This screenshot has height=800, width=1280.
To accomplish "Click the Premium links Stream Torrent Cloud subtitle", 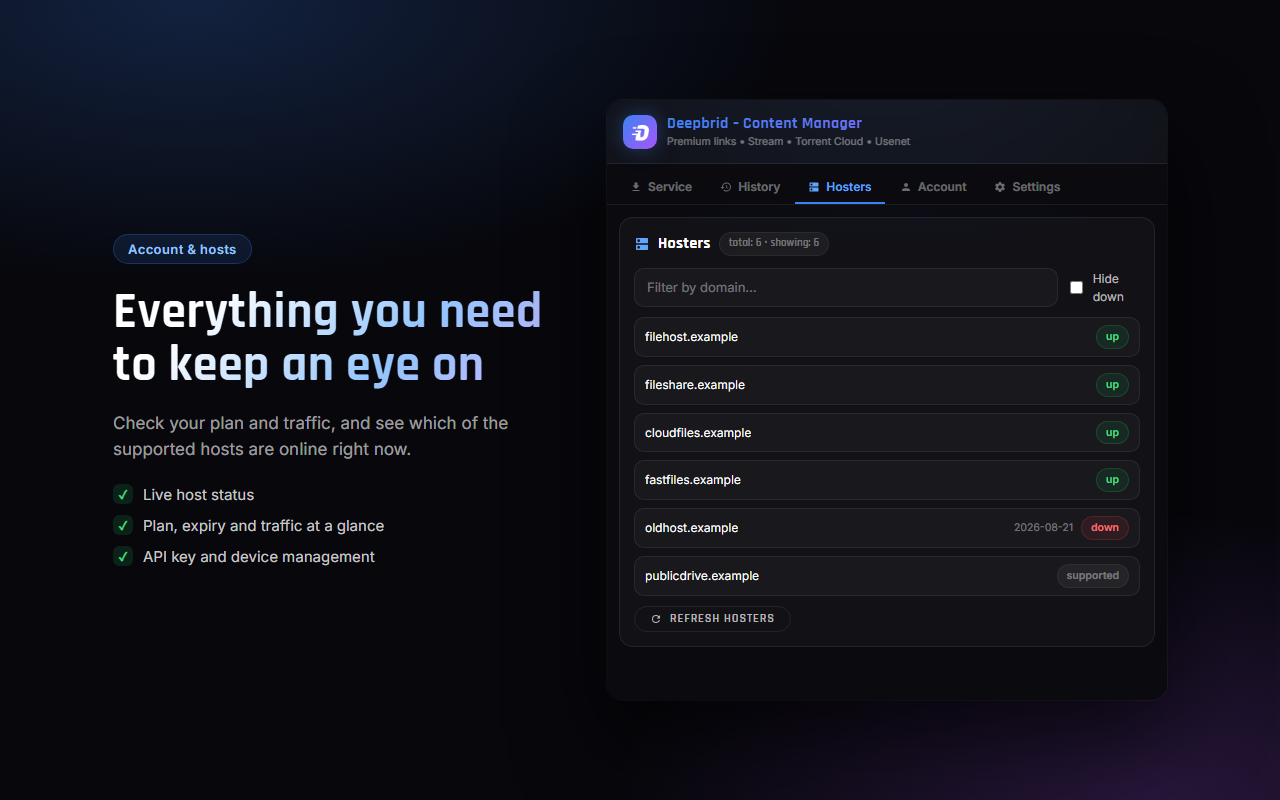I will point(788,142).
